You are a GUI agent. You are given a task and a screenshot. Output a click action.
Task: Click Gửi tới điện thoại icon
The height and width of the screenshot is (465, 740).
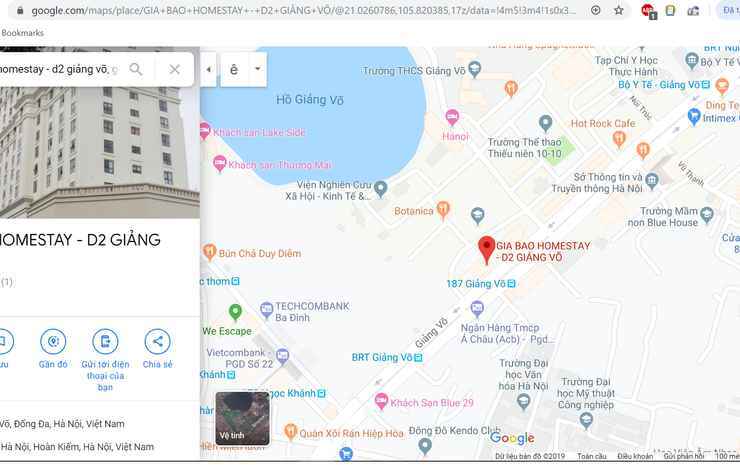click(x=105, y=341)
